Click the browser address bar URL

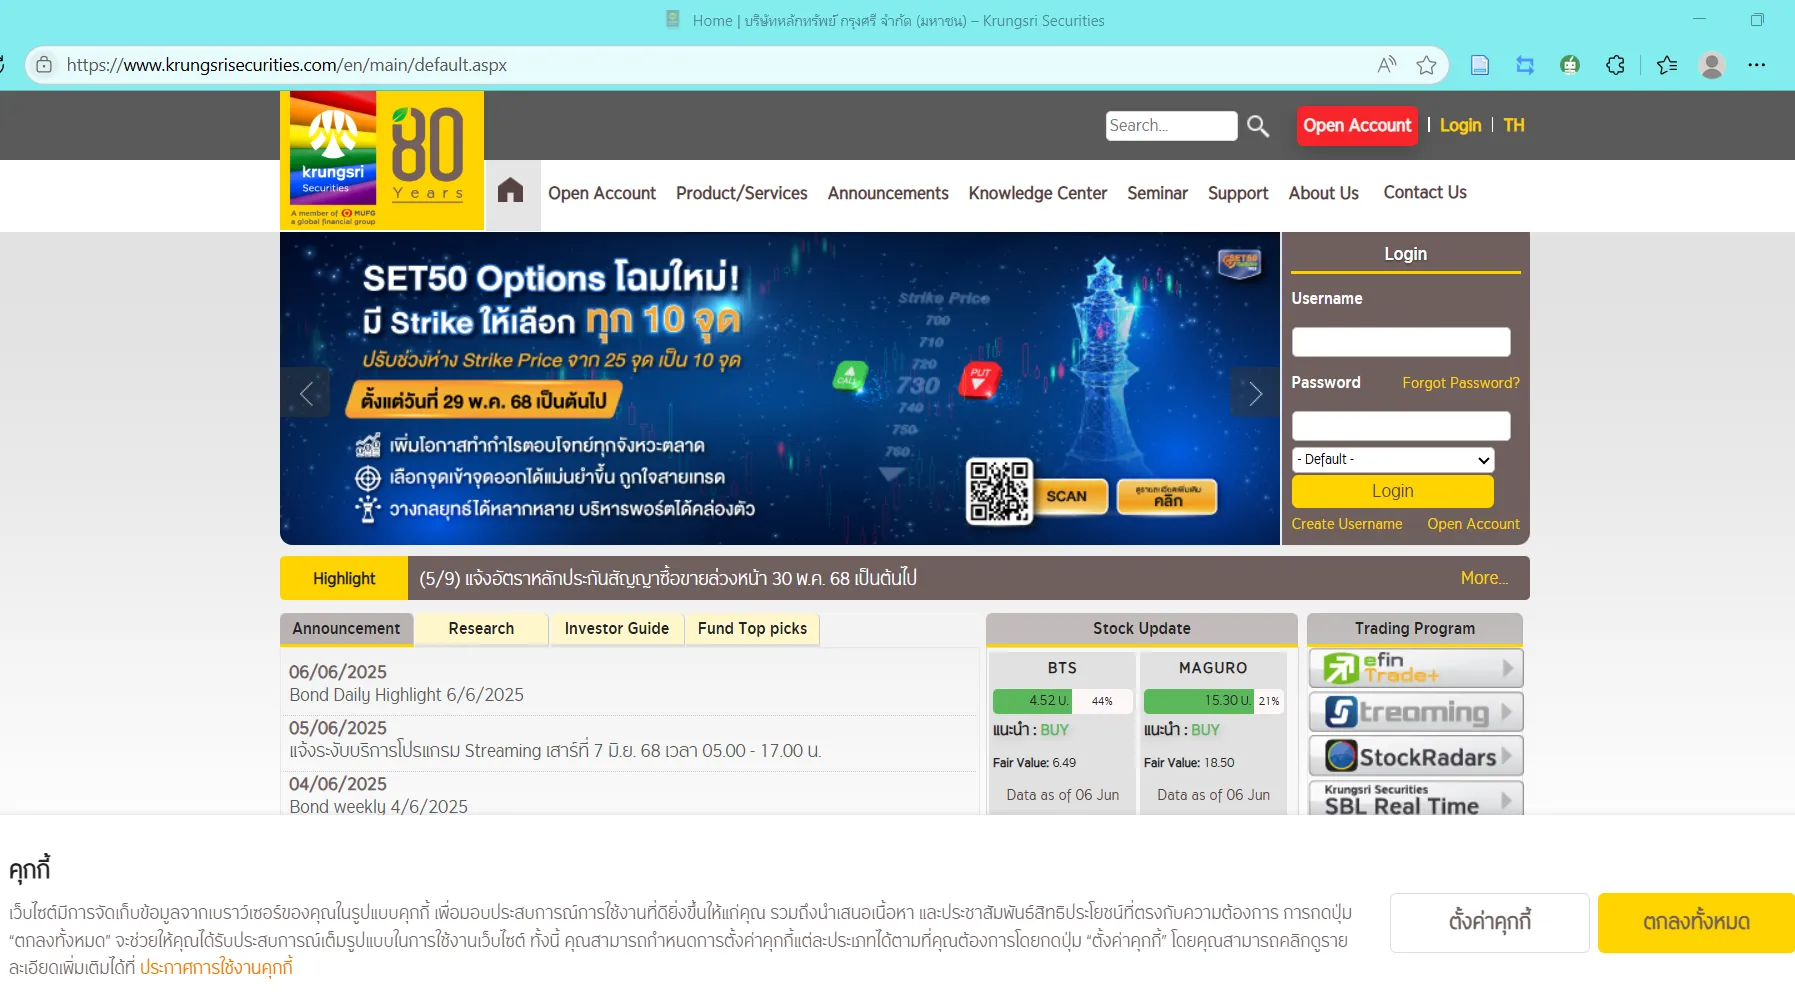tap(287, 65)
